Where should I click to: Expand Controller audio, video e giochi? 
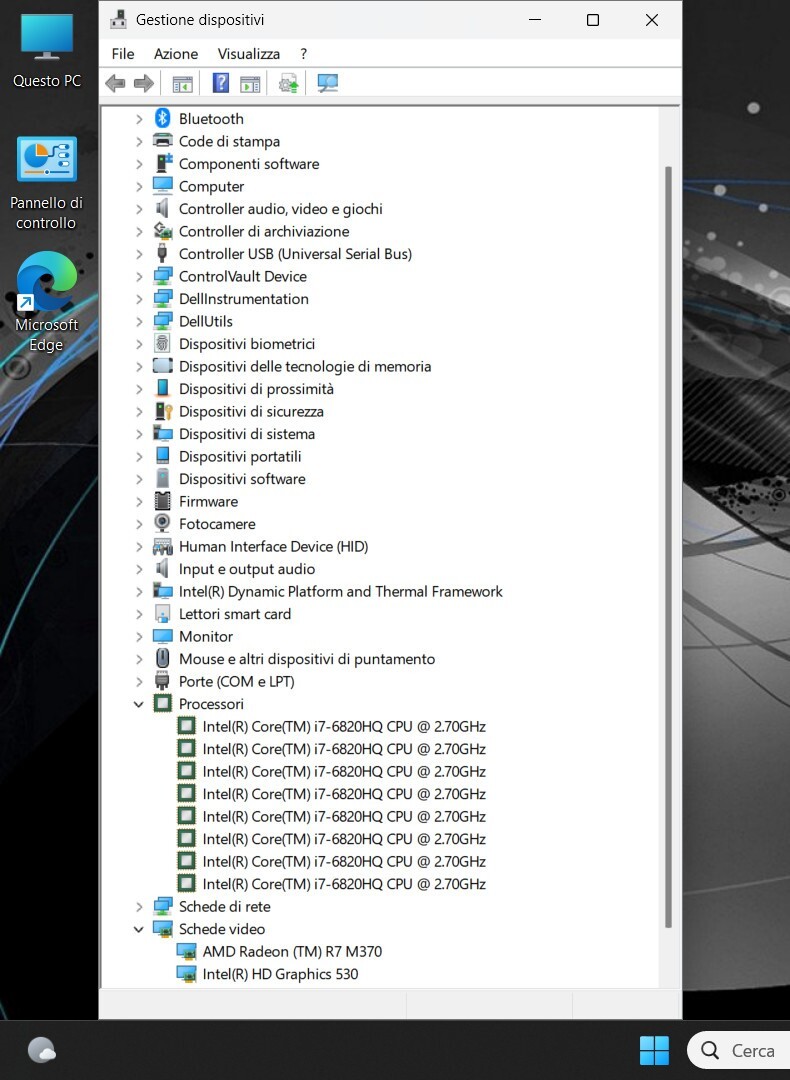(x=139, y=209)
